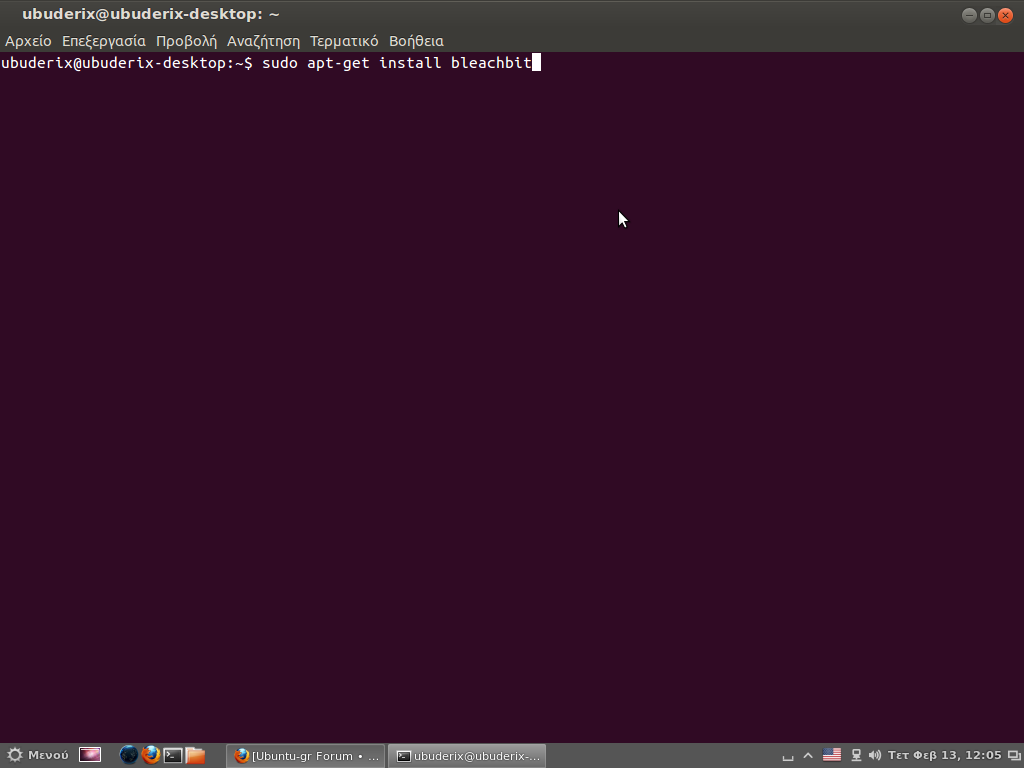Click the volume speaker tray icon
The width and height of the screenshot is (1024, 768).
875,756
